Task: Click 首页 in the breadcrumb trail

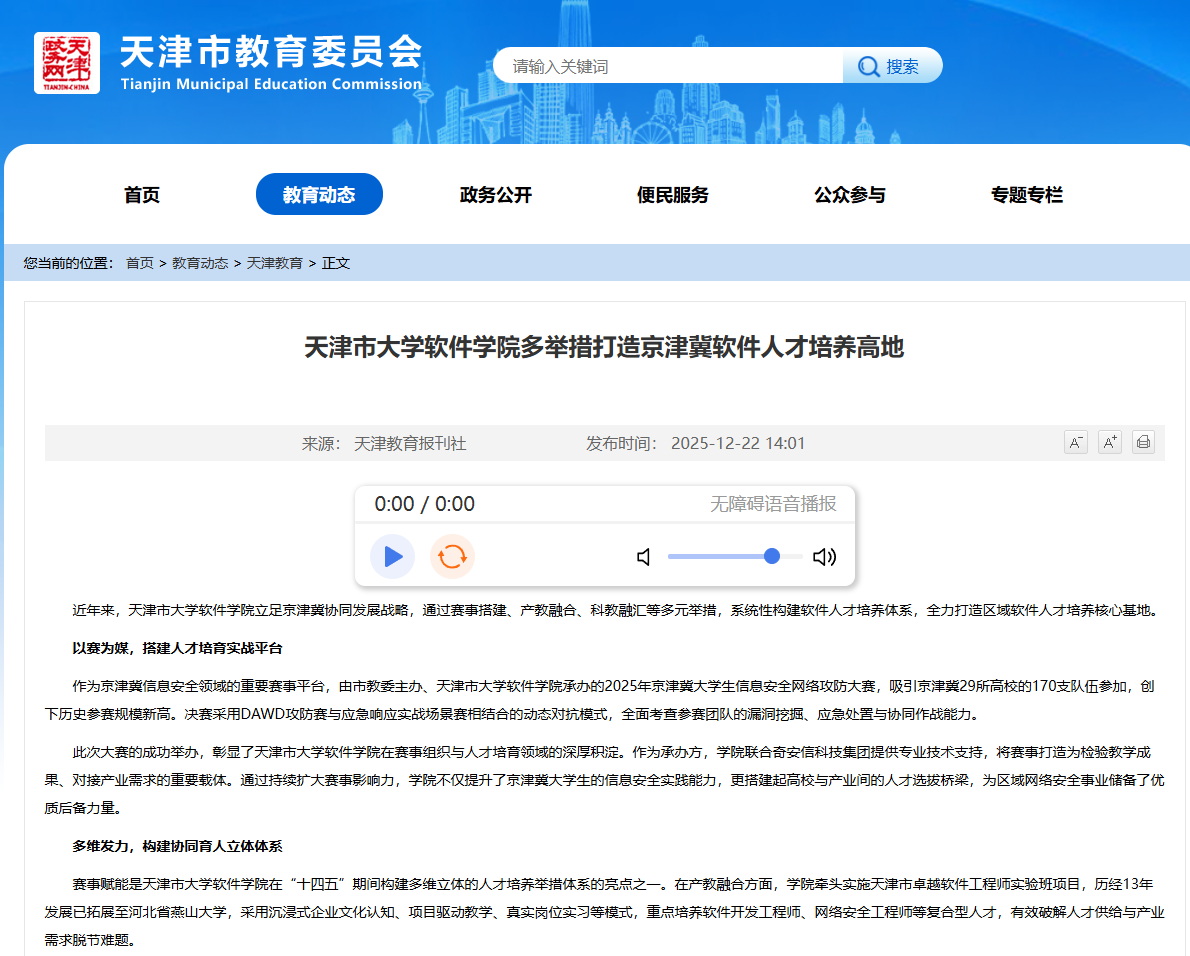Action: [139, 263]
